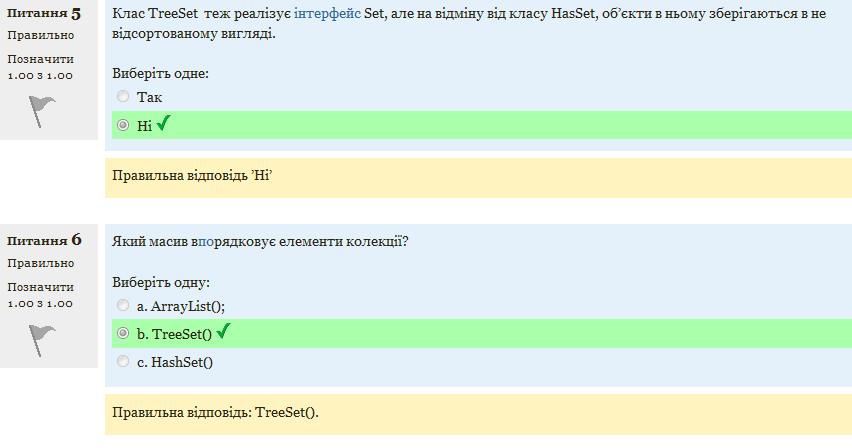The image size is (852, 448).
Task: Click the feedback 'Правильна відповідь 'Ні''
Action: (192, 176)
